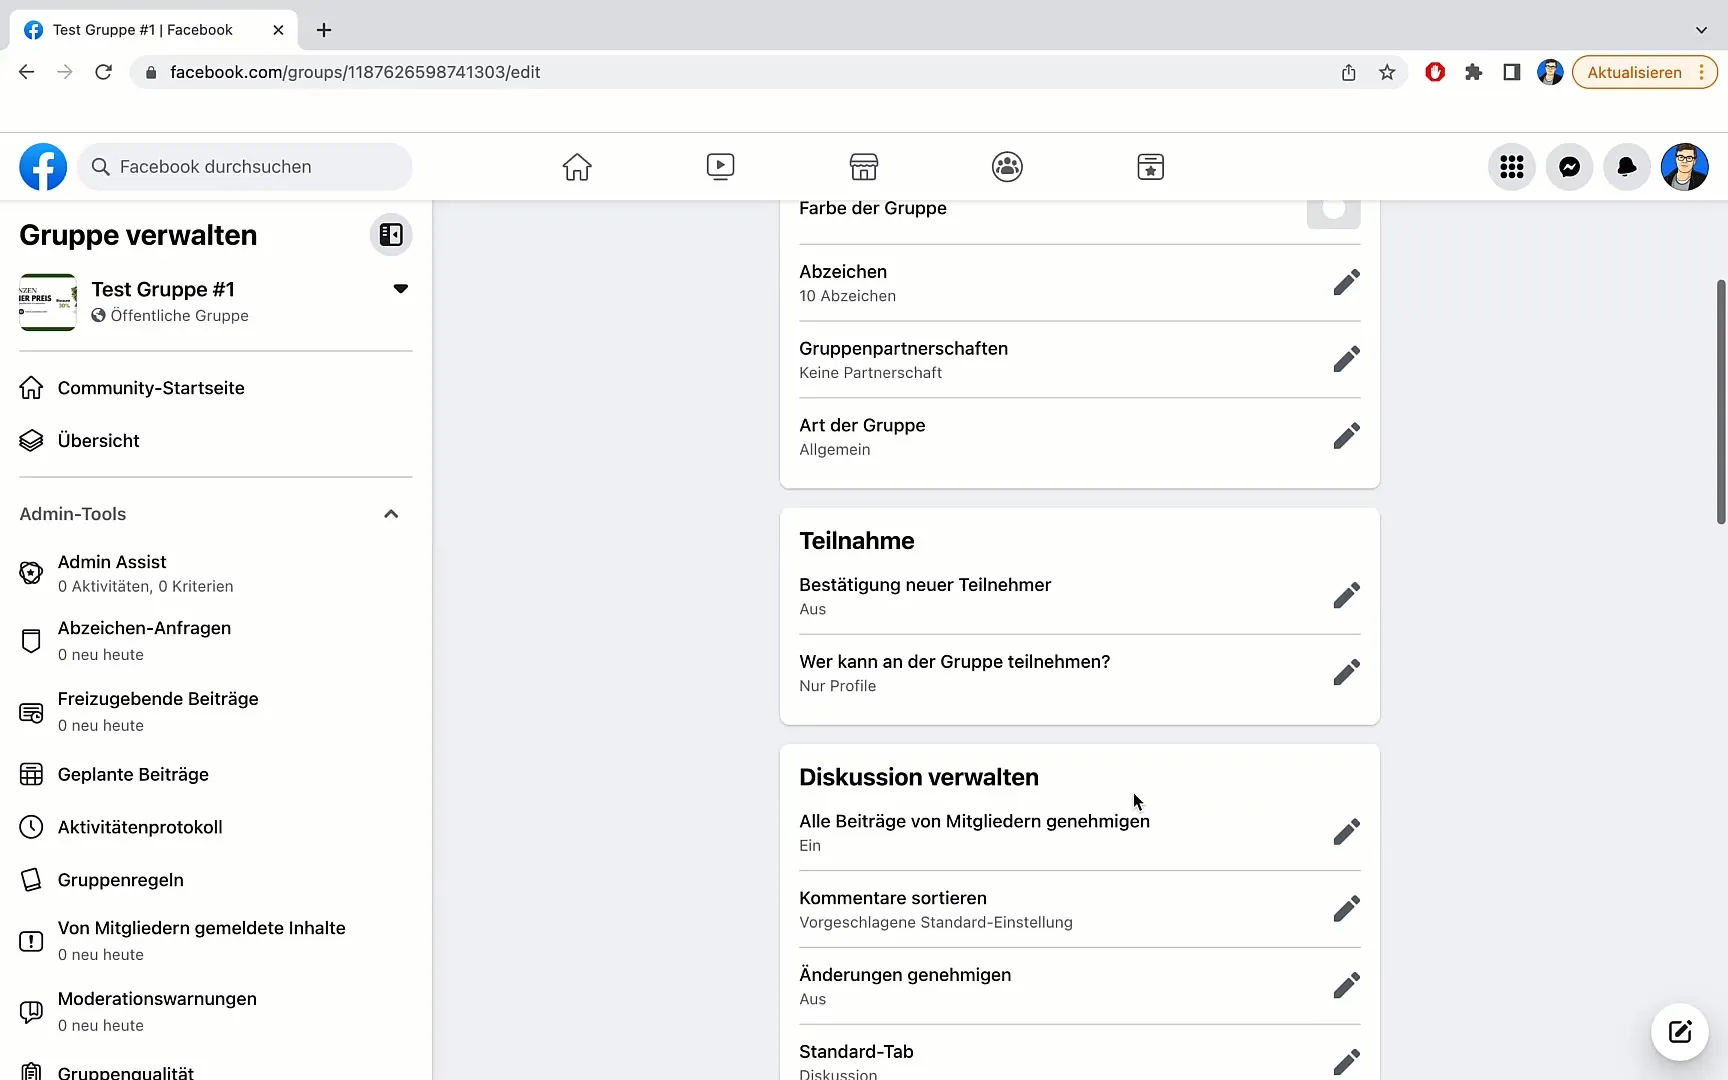Image resolution: width=1728 pixels, height=1080 pixels.
Task: Collapse the Gruppe verwalten sidebar
Action: click(391, 235)
